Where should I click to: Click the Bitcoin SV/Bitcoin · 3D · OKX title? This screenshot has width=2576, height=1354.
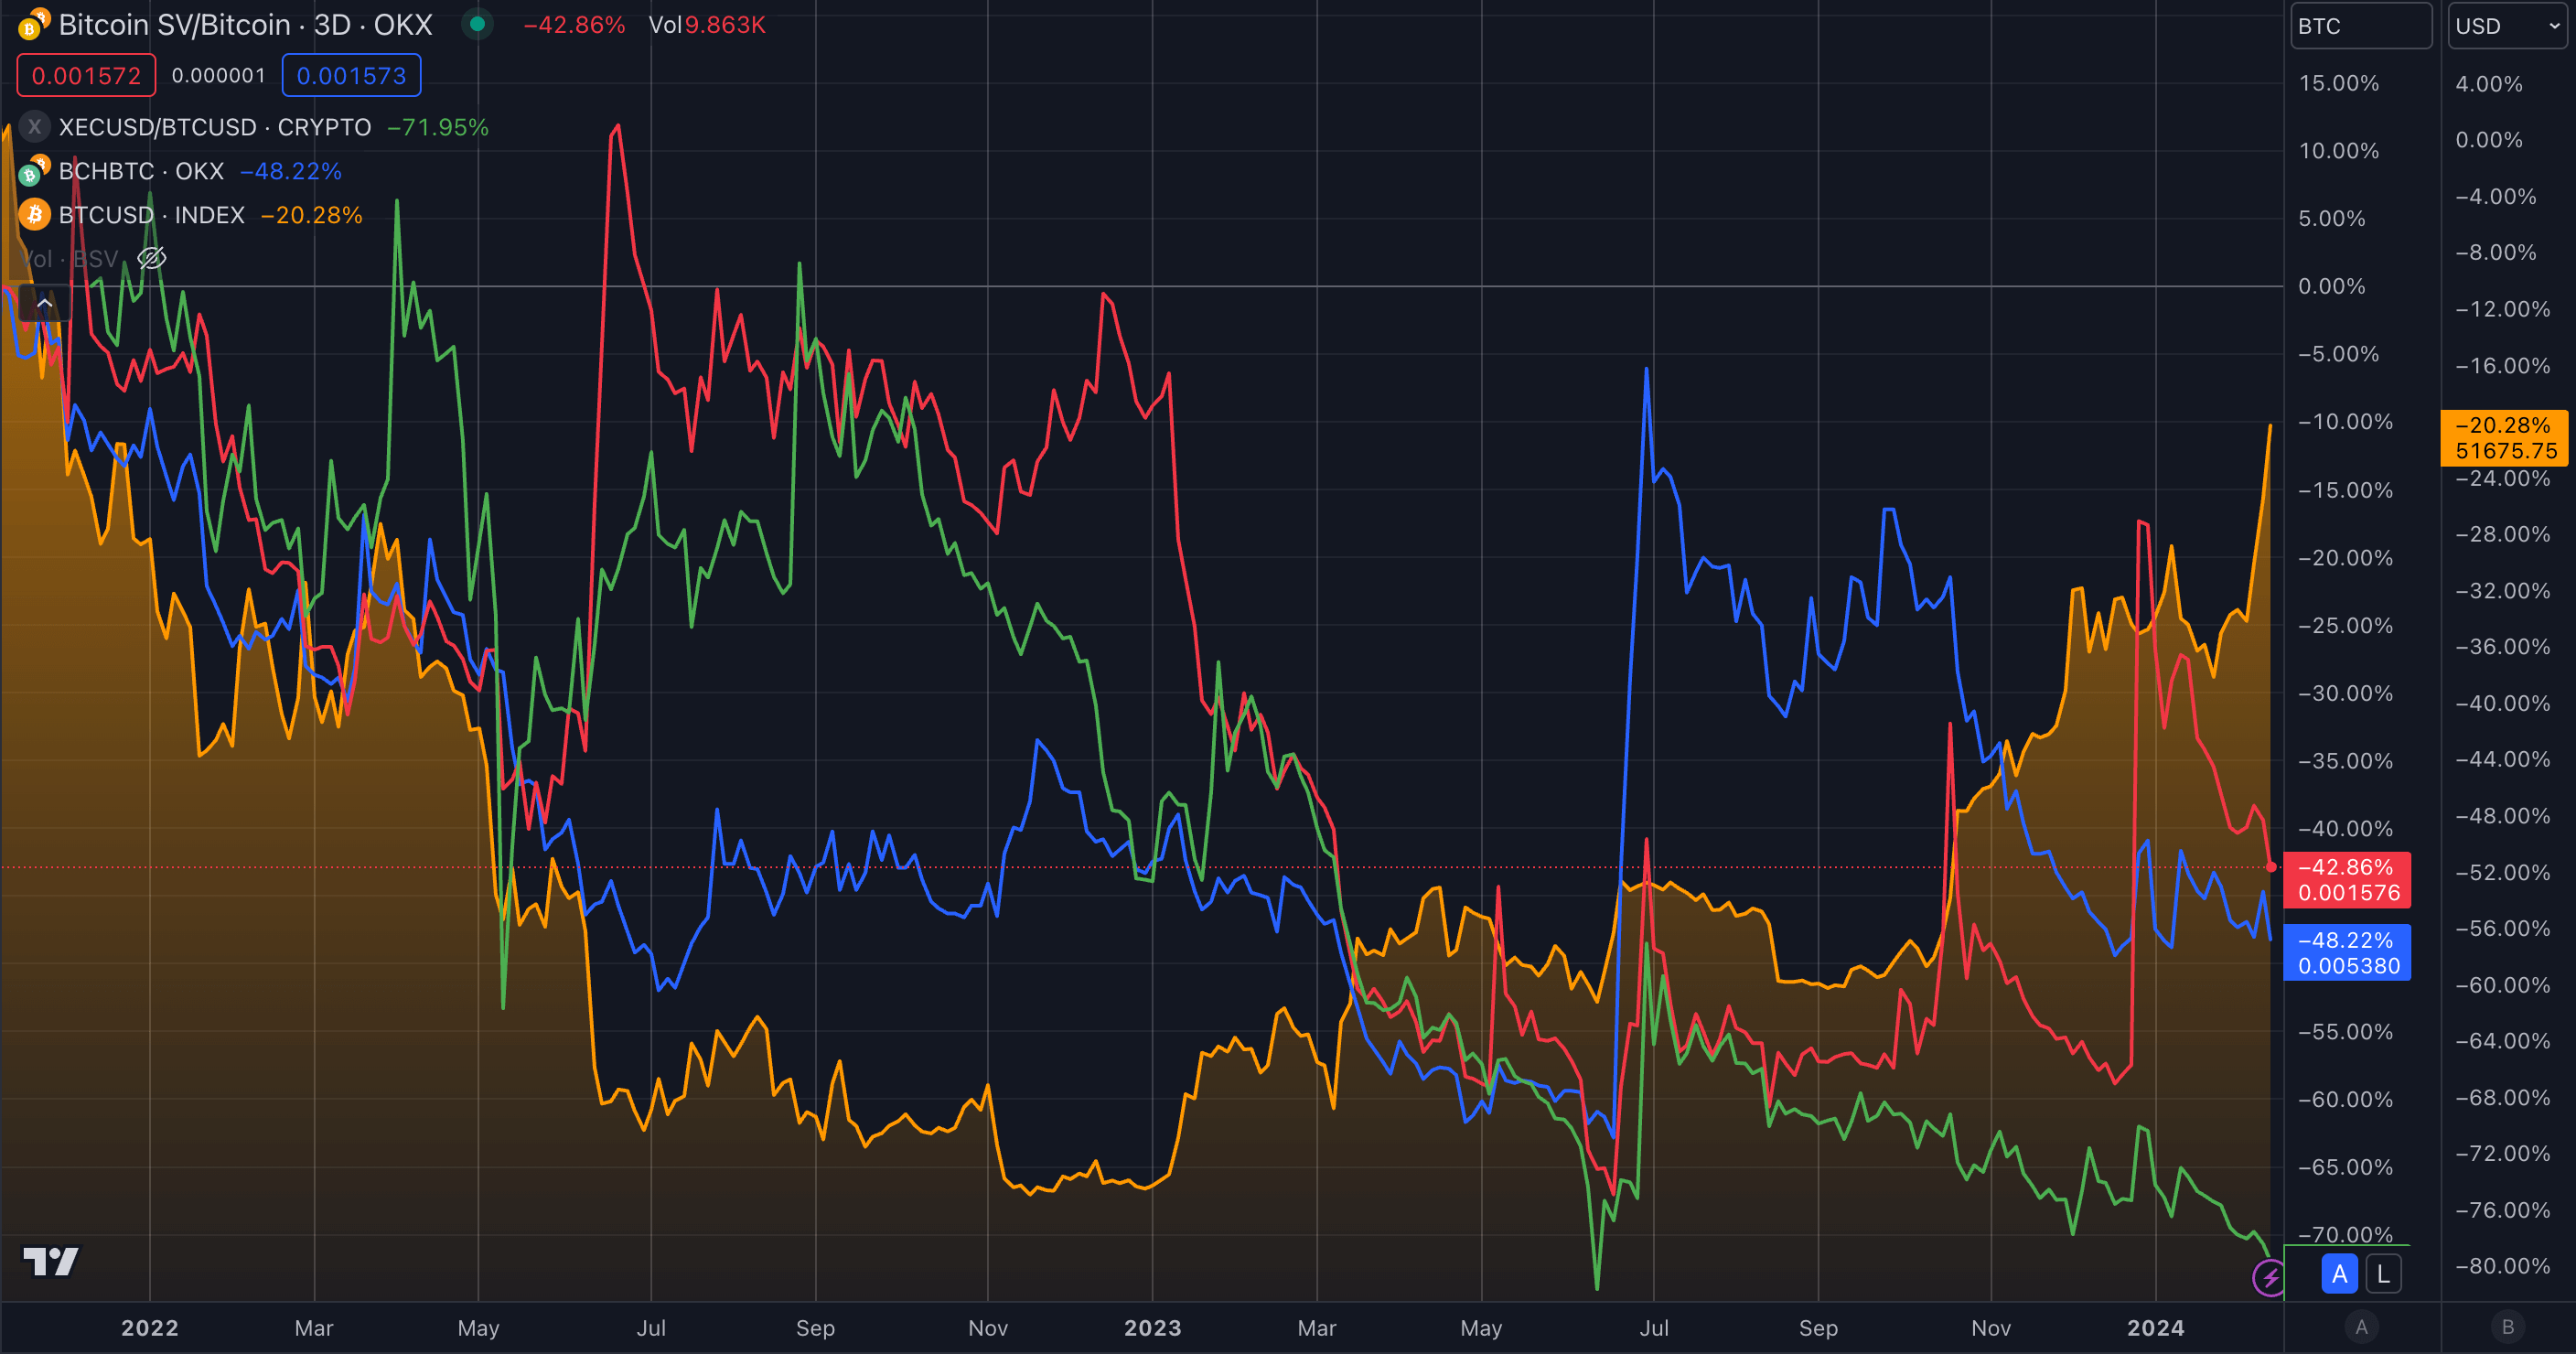[245, 25]
